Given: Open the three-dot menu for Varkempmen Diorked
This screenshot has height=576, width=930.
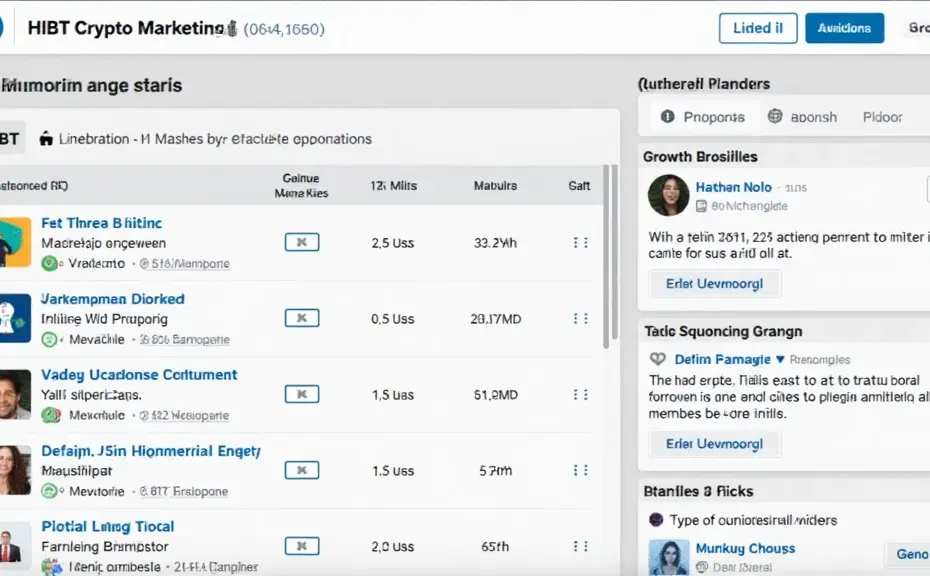Looking at the screenshot, I should pos(580,318).
